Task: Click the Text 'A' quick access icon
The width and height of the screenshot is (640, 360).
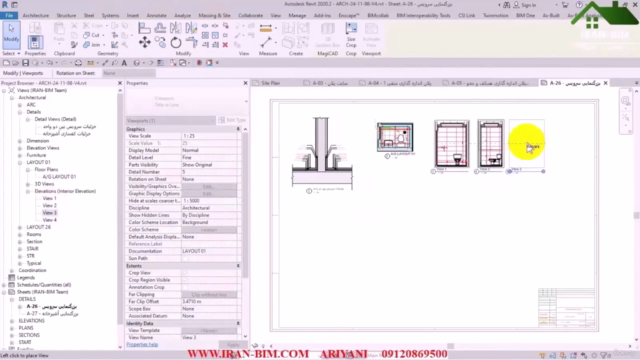Action: pyautogui.click(x=124, y=63)
